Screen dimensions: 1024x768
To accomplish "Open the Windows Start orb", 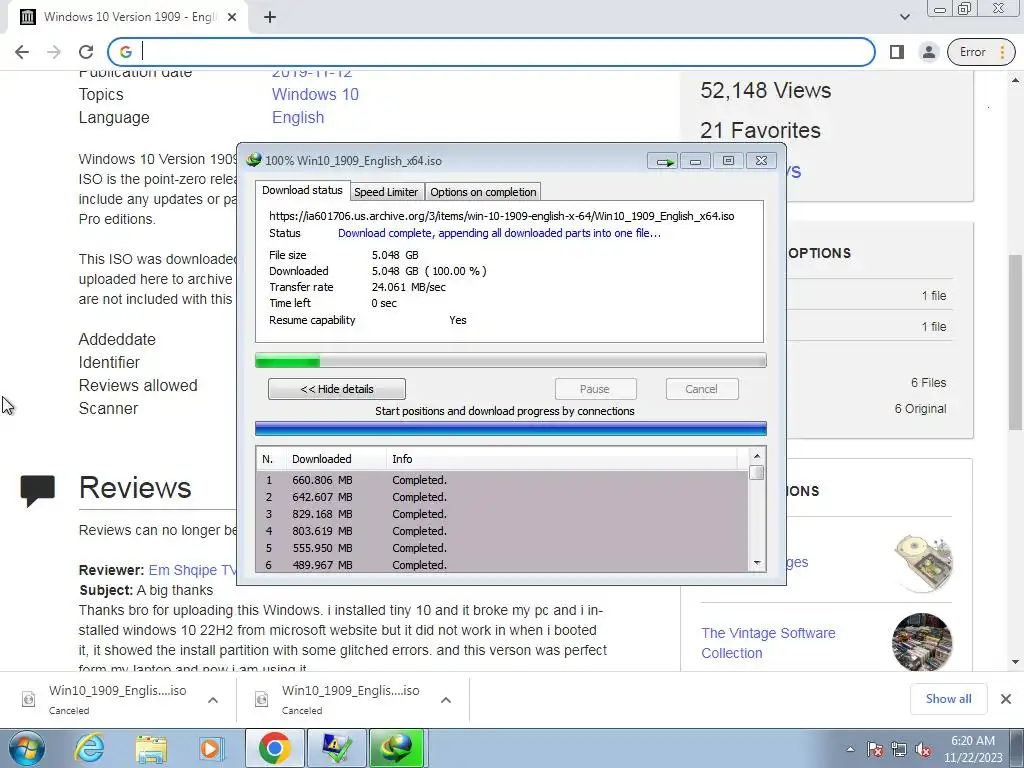I will tap(26, 748).
